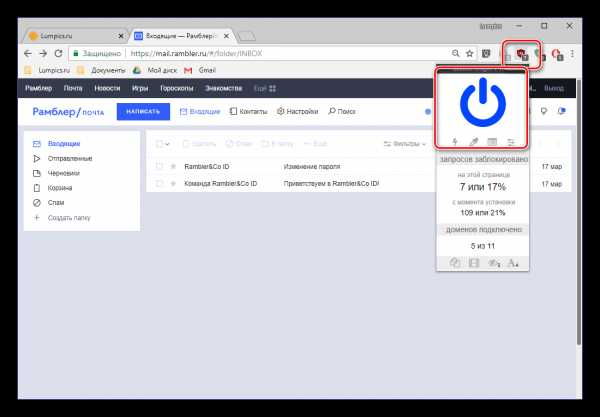Tick checkbox for Команда Rambler&Co ID message

(x=159, y=184)
